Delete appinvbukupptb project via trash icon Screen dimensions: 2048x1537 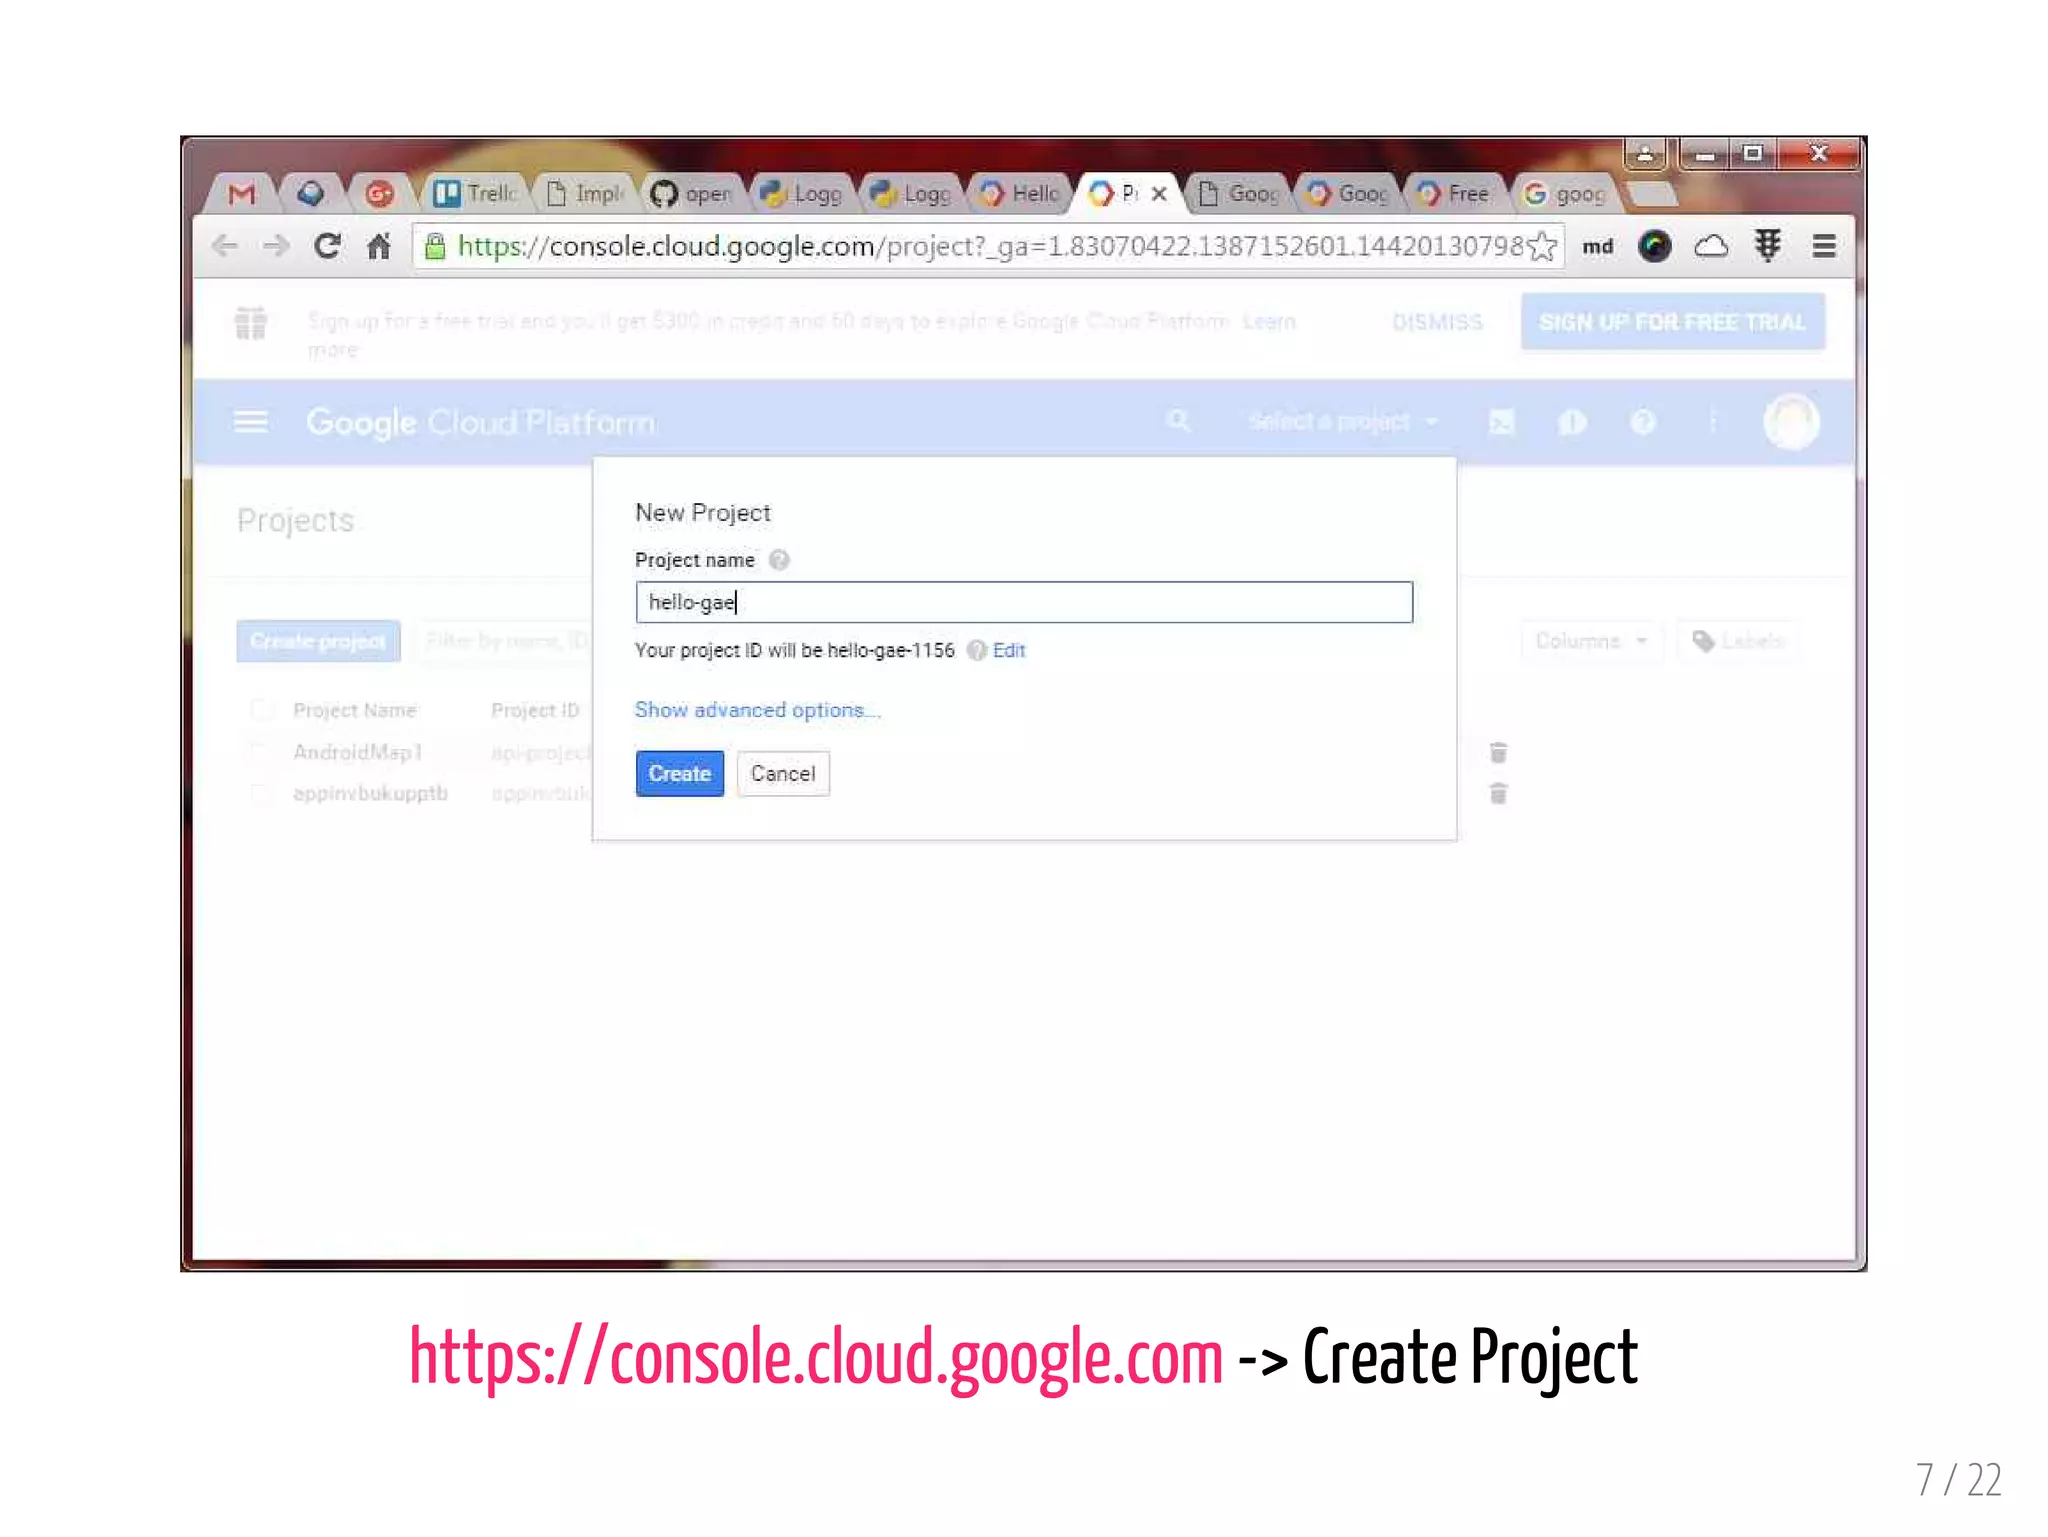tap(1497, 793)
